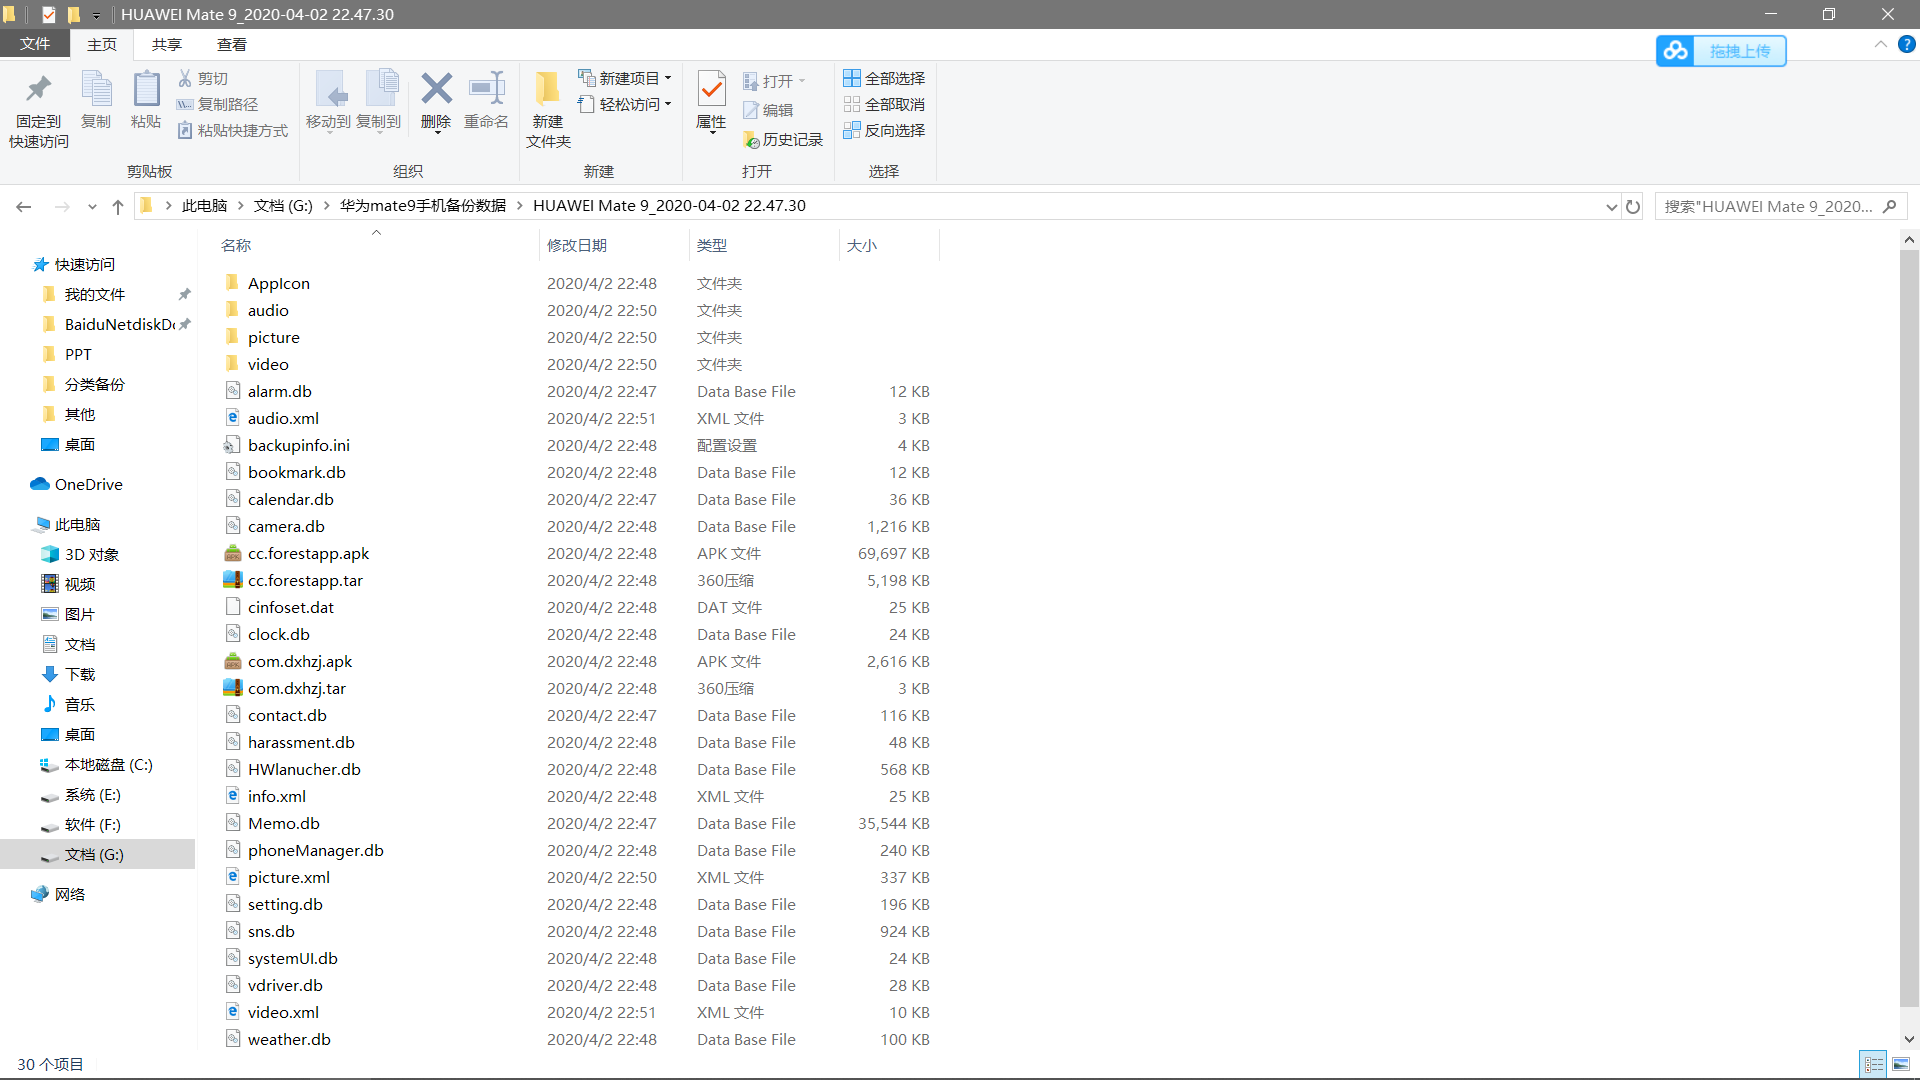This screenshot has width=1920, height=1080.
Task: Click Select All (全部选择) option
Action: click(x=884, y=78)
